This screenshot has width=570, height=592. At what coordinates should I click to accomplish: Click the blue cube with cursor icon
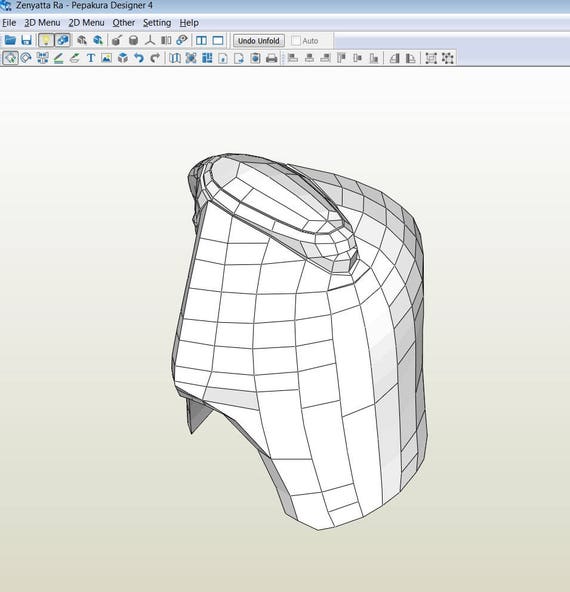tap(98, 40)
